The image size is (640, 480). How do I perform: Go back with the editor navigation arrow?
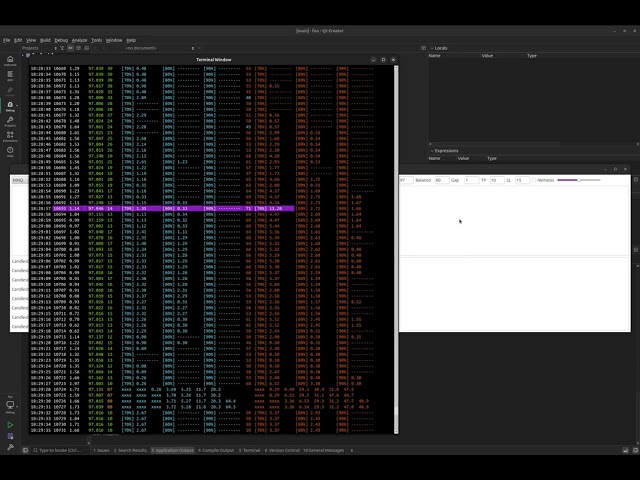point(96,48)
